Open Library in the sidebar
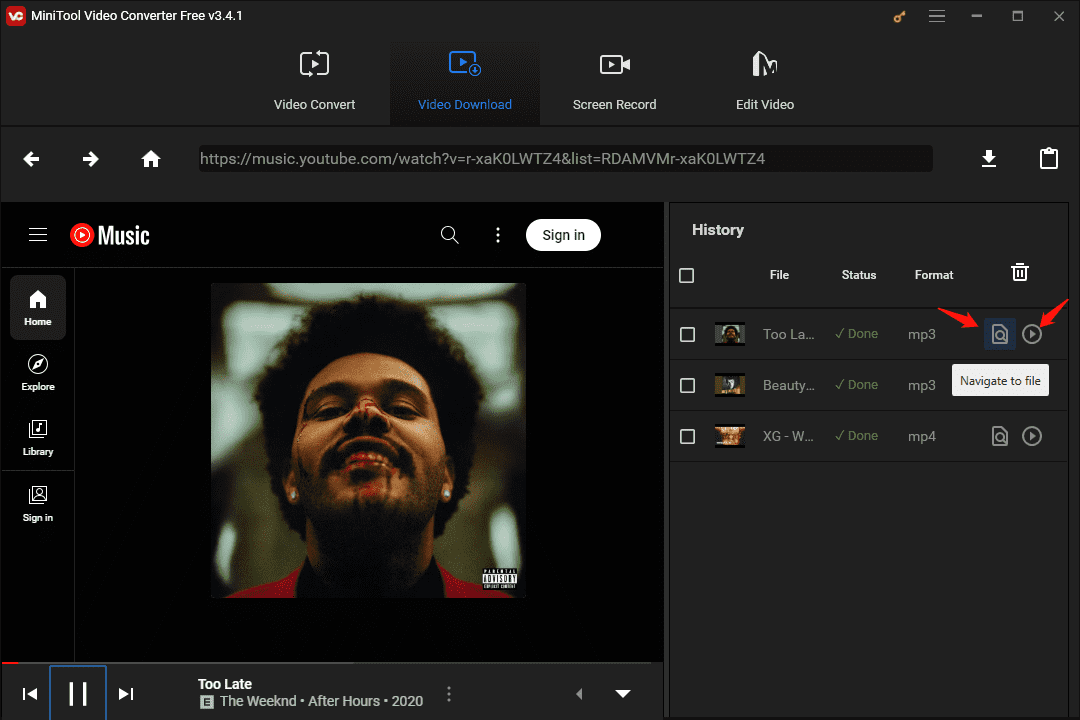Screen dimensions: 1080x720 click(38, 438)
